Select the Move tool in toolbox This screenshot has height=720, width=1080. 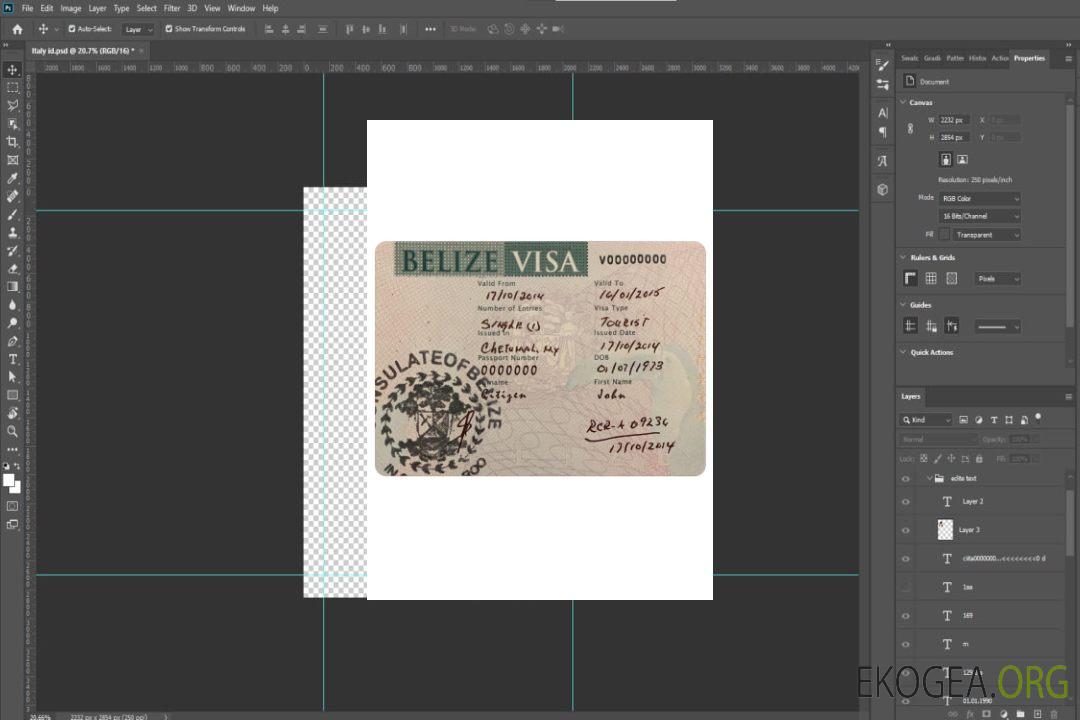pyautogui.click(x=12, y=70)
